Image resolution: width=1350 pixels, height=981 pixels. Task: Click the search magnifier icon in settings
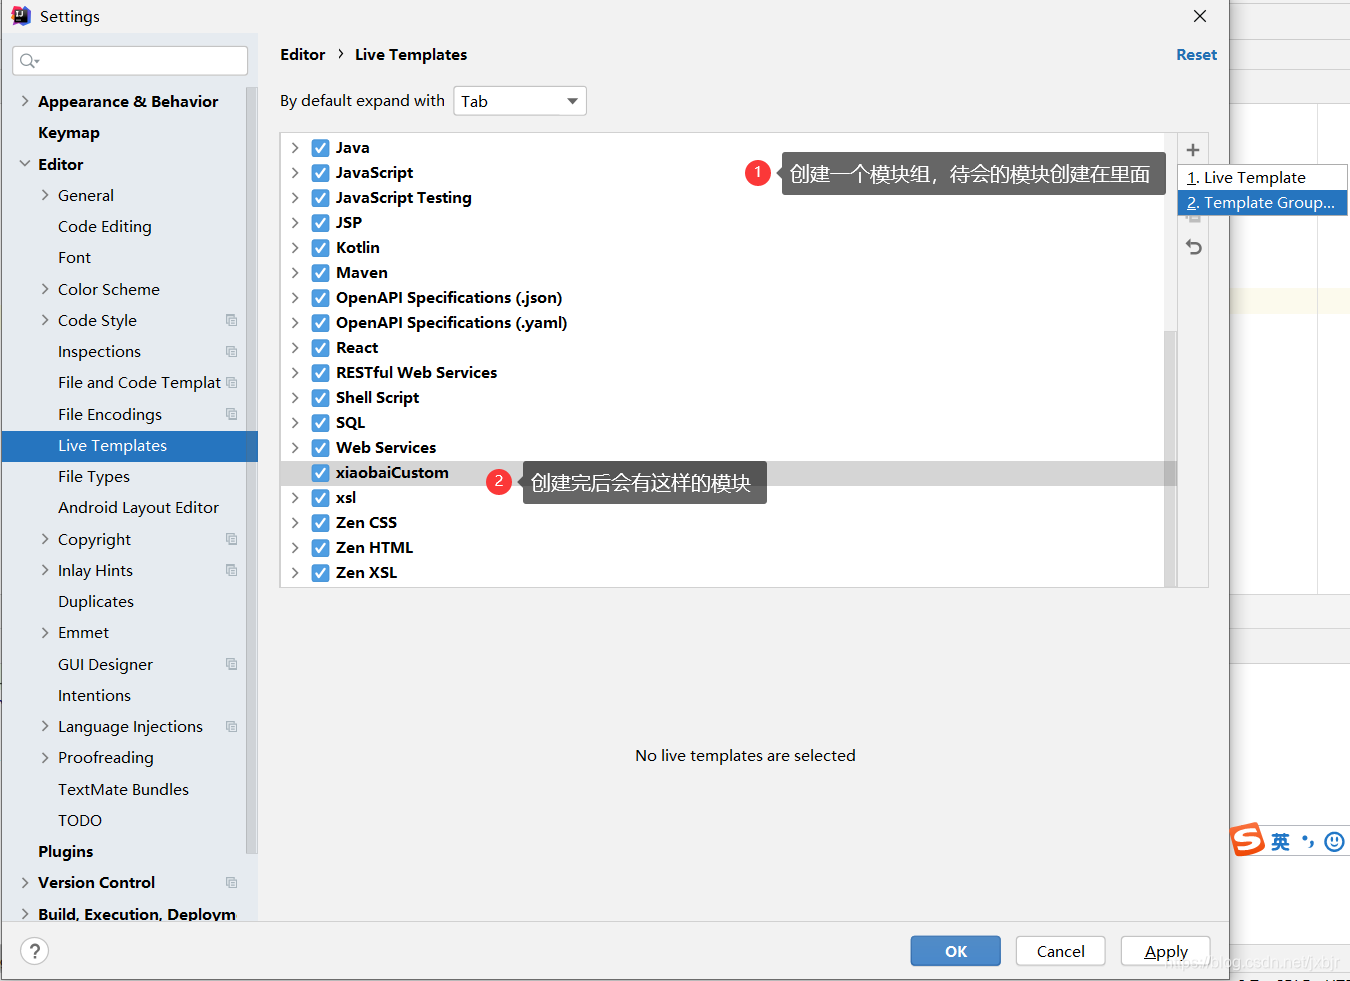(29, 61)
